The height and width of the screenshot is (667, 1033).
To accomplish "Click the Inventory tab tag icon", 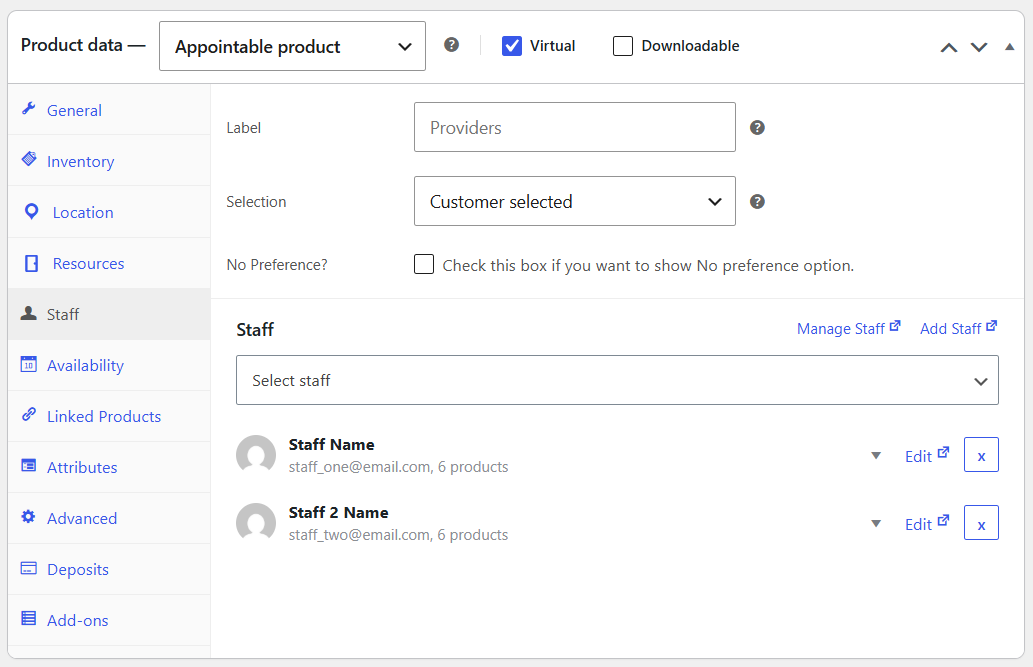I will [29, 159].
